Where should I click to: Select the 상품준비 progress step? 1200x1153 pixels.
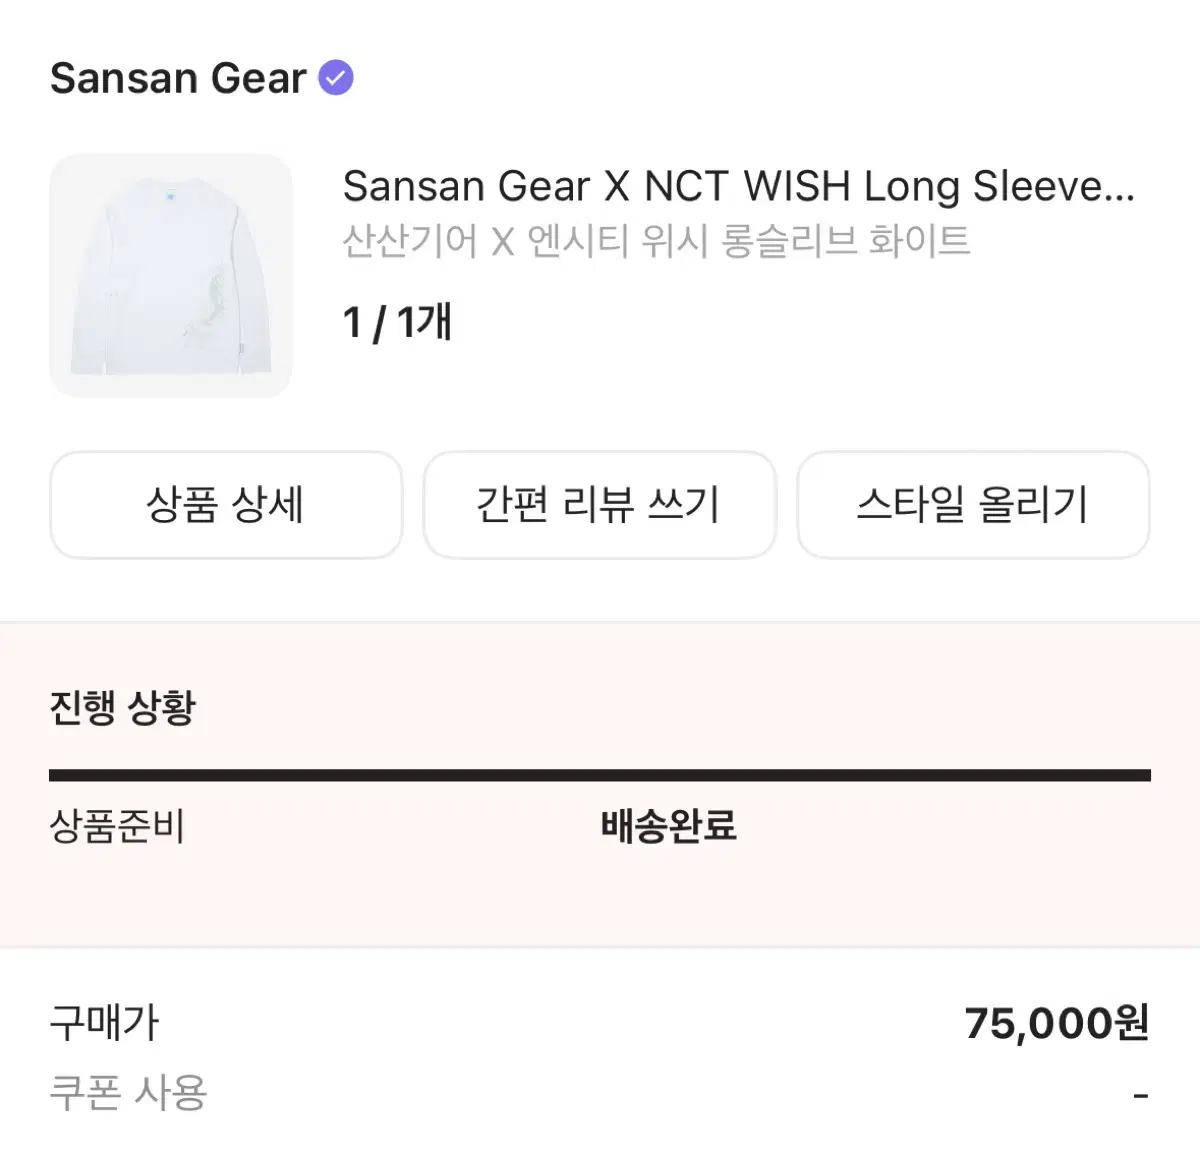(117, 827)
